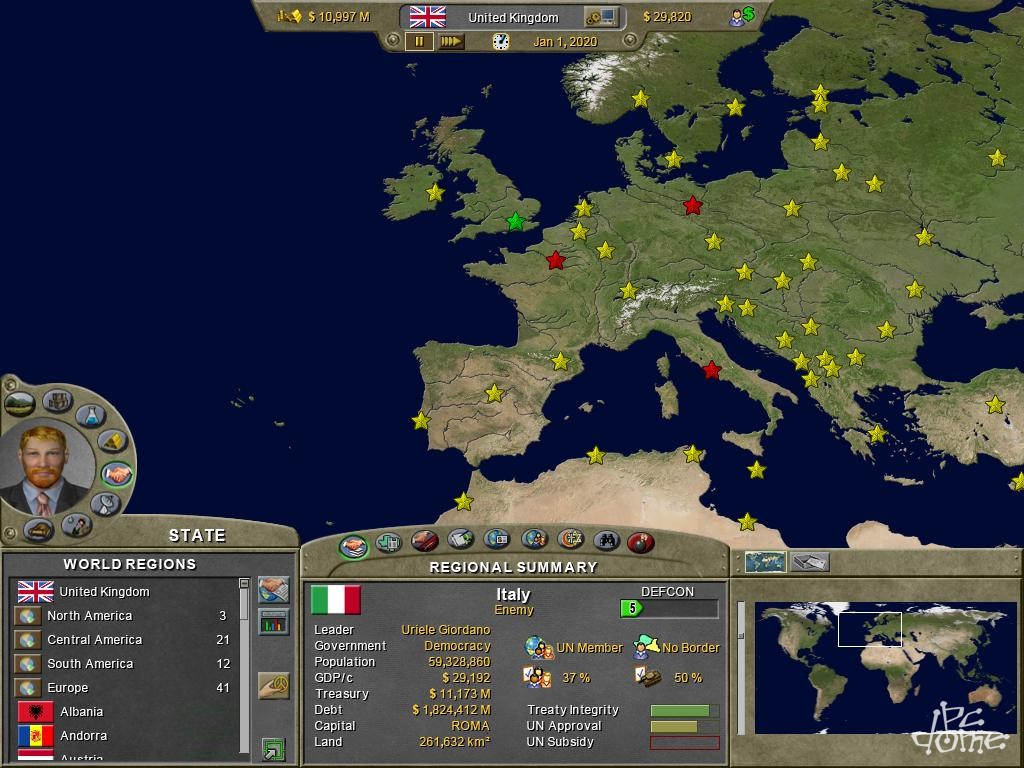This screenshot has height=768, width=1024.
Task: Pause the game with the pause button
Action: (x=419, y=41)
